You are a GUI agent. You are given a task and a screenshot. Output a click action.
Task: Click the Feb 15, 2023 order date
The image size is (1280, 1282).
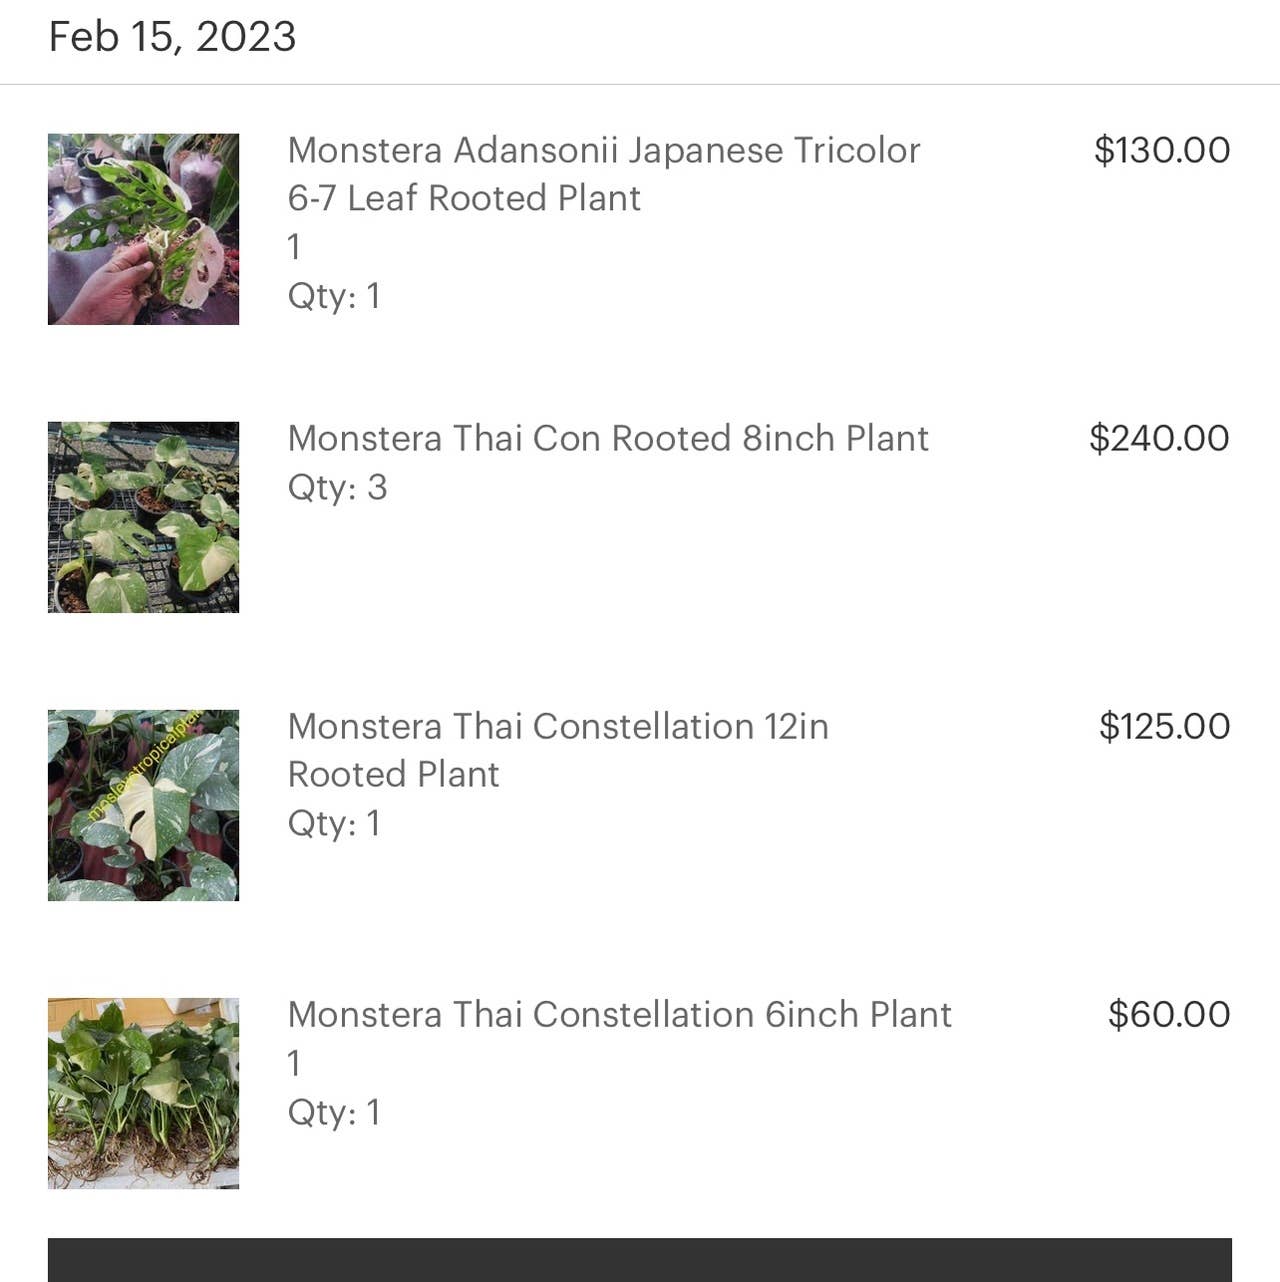pyautogui.click(x=172, y=37)
